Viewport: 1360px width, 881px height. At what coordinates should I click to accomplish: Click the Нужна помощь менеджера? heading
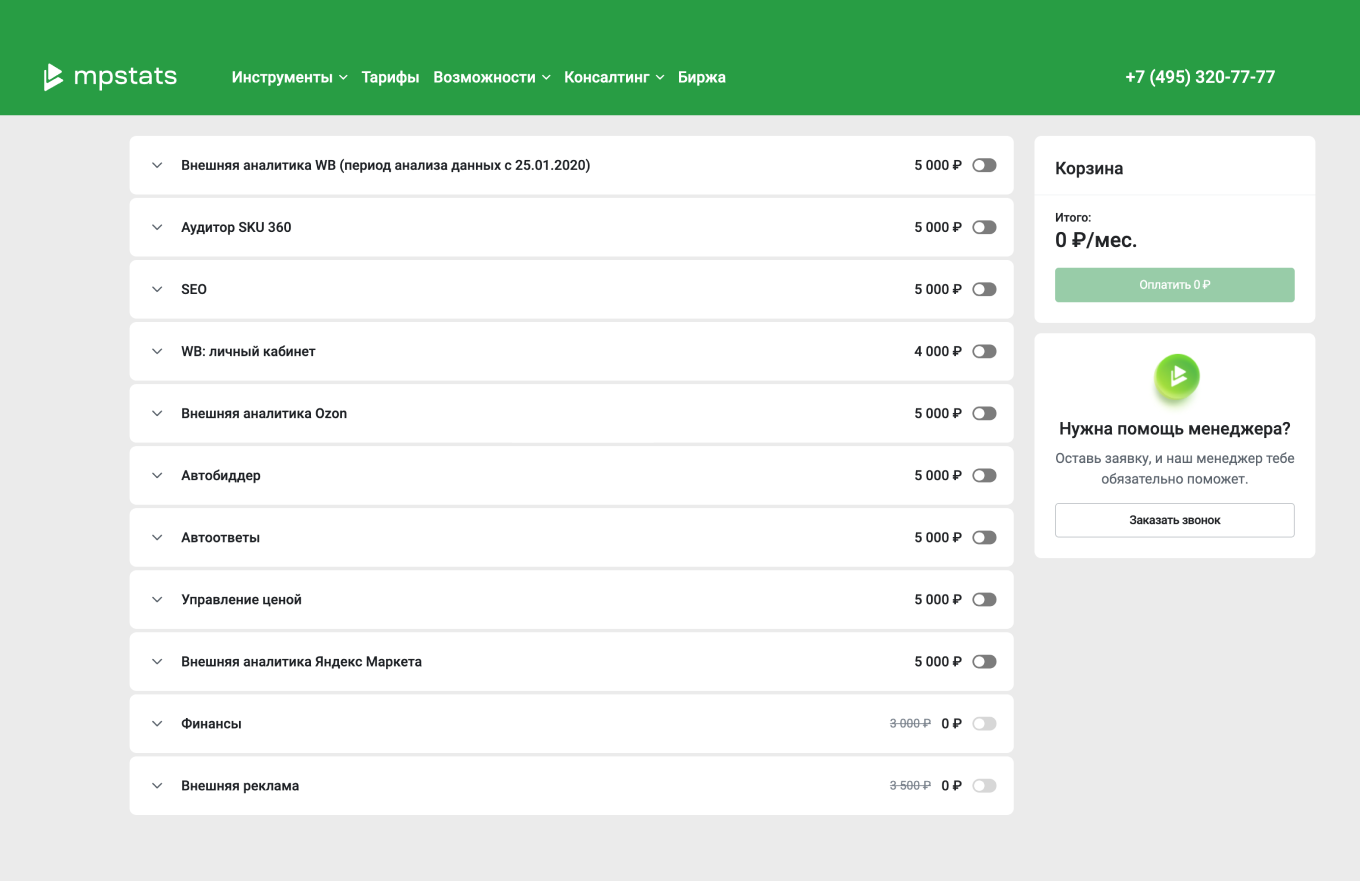tap(1175, 429)
